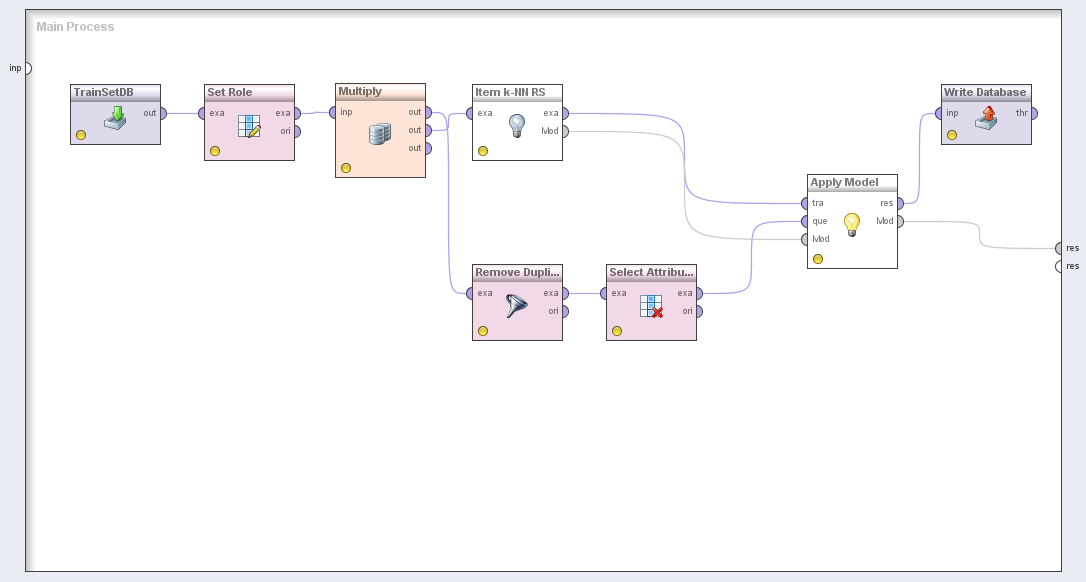Screen dimensions: 1086x582
Task: Click the Remove Duplicates funnel icon
Action: click(x=517, y=306)
